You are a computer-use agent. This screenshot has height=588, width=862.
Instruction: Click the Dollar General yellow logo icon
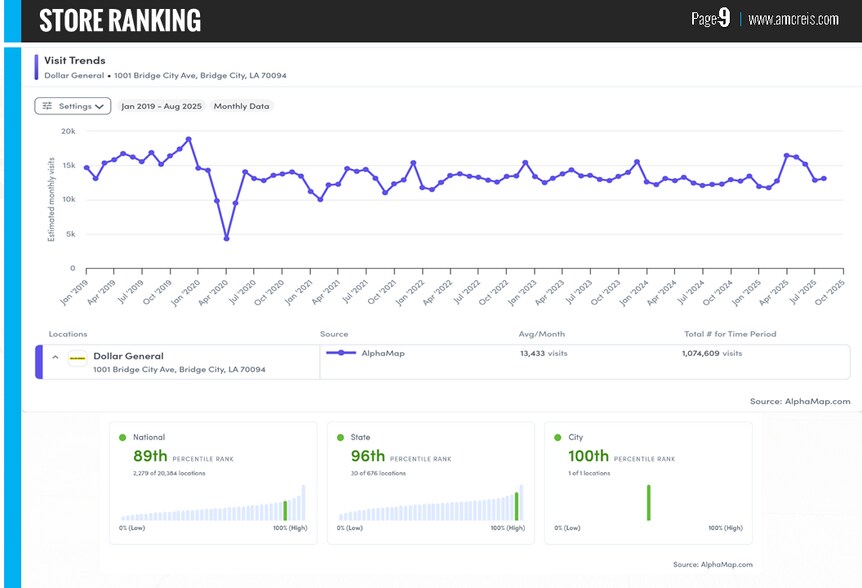(x=78, y=358)
